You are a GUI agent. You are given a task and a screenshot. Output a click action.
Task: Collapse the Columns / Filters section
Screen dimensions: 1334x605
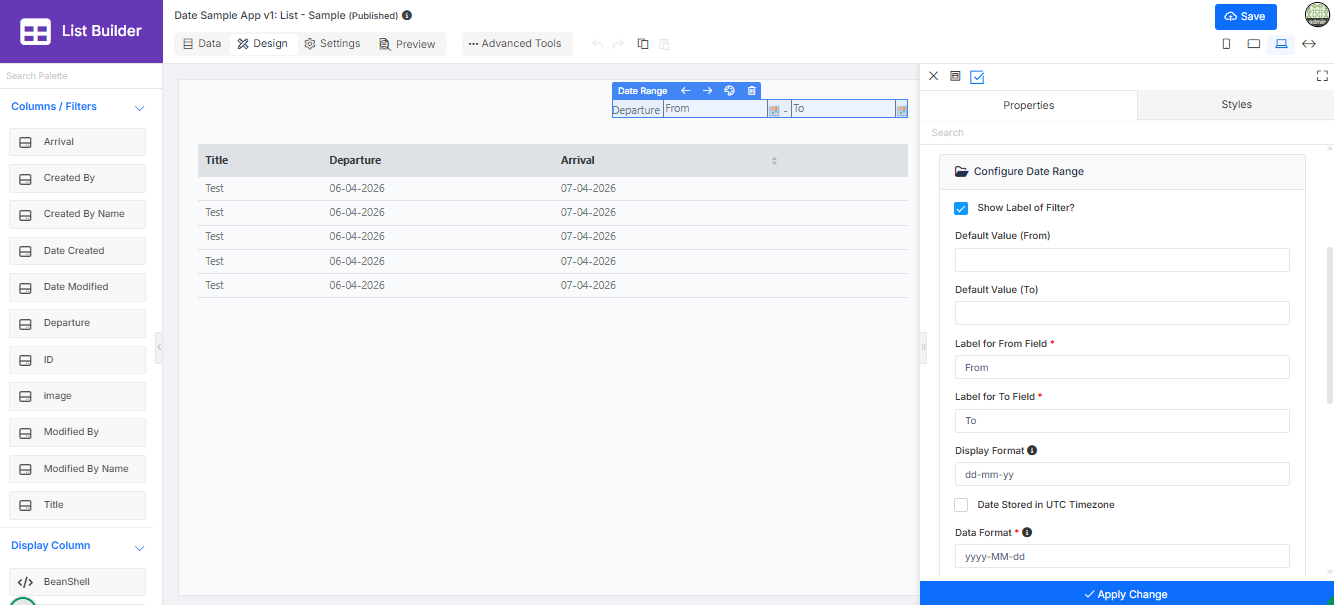(x=139, y=107)
